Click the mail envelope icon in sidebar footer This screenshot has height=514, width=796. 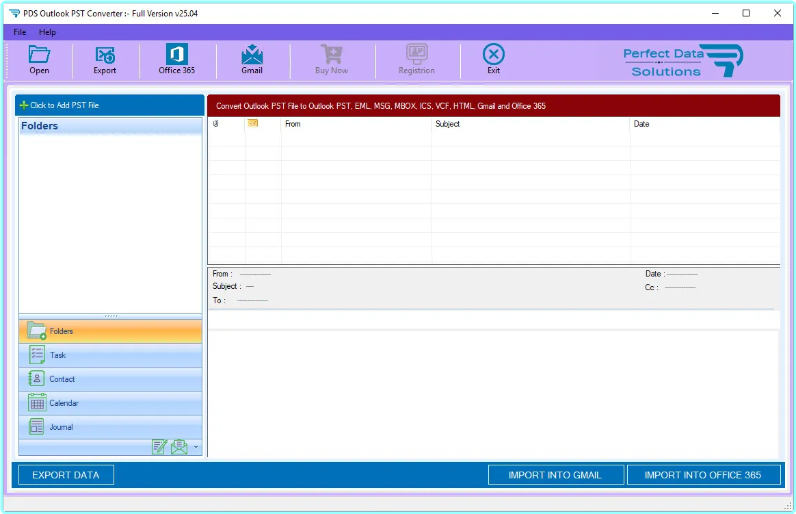(x=179, y=447)
